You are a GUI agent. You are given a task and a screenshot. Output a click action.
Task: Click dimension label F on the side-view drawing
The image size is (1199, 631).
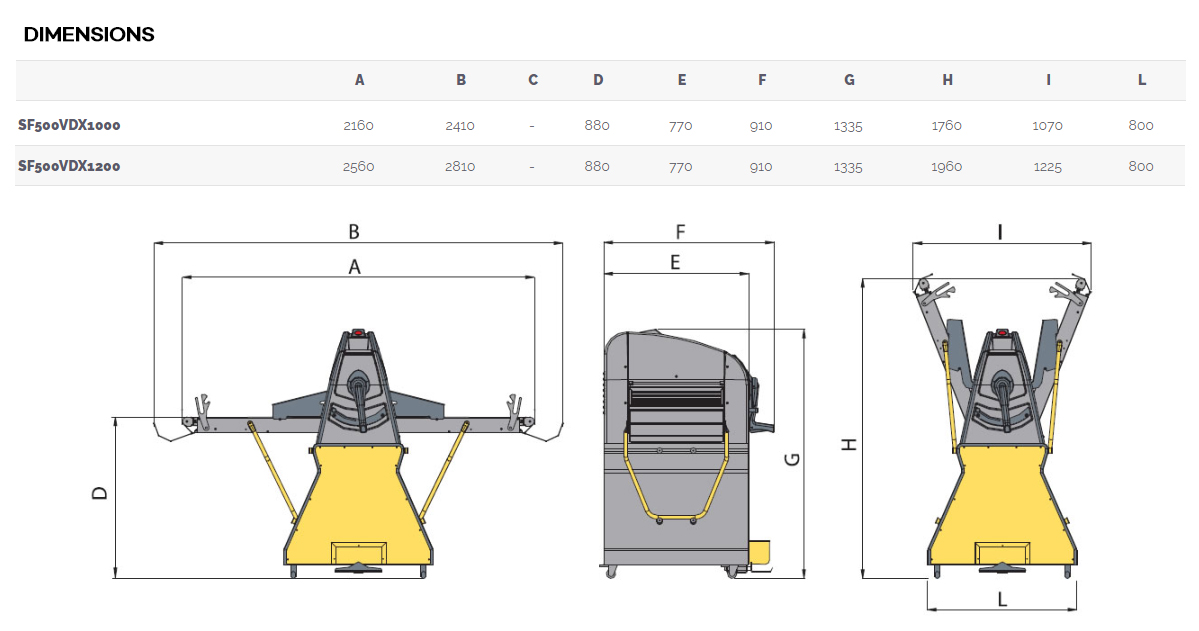click(x=681, y=232)
